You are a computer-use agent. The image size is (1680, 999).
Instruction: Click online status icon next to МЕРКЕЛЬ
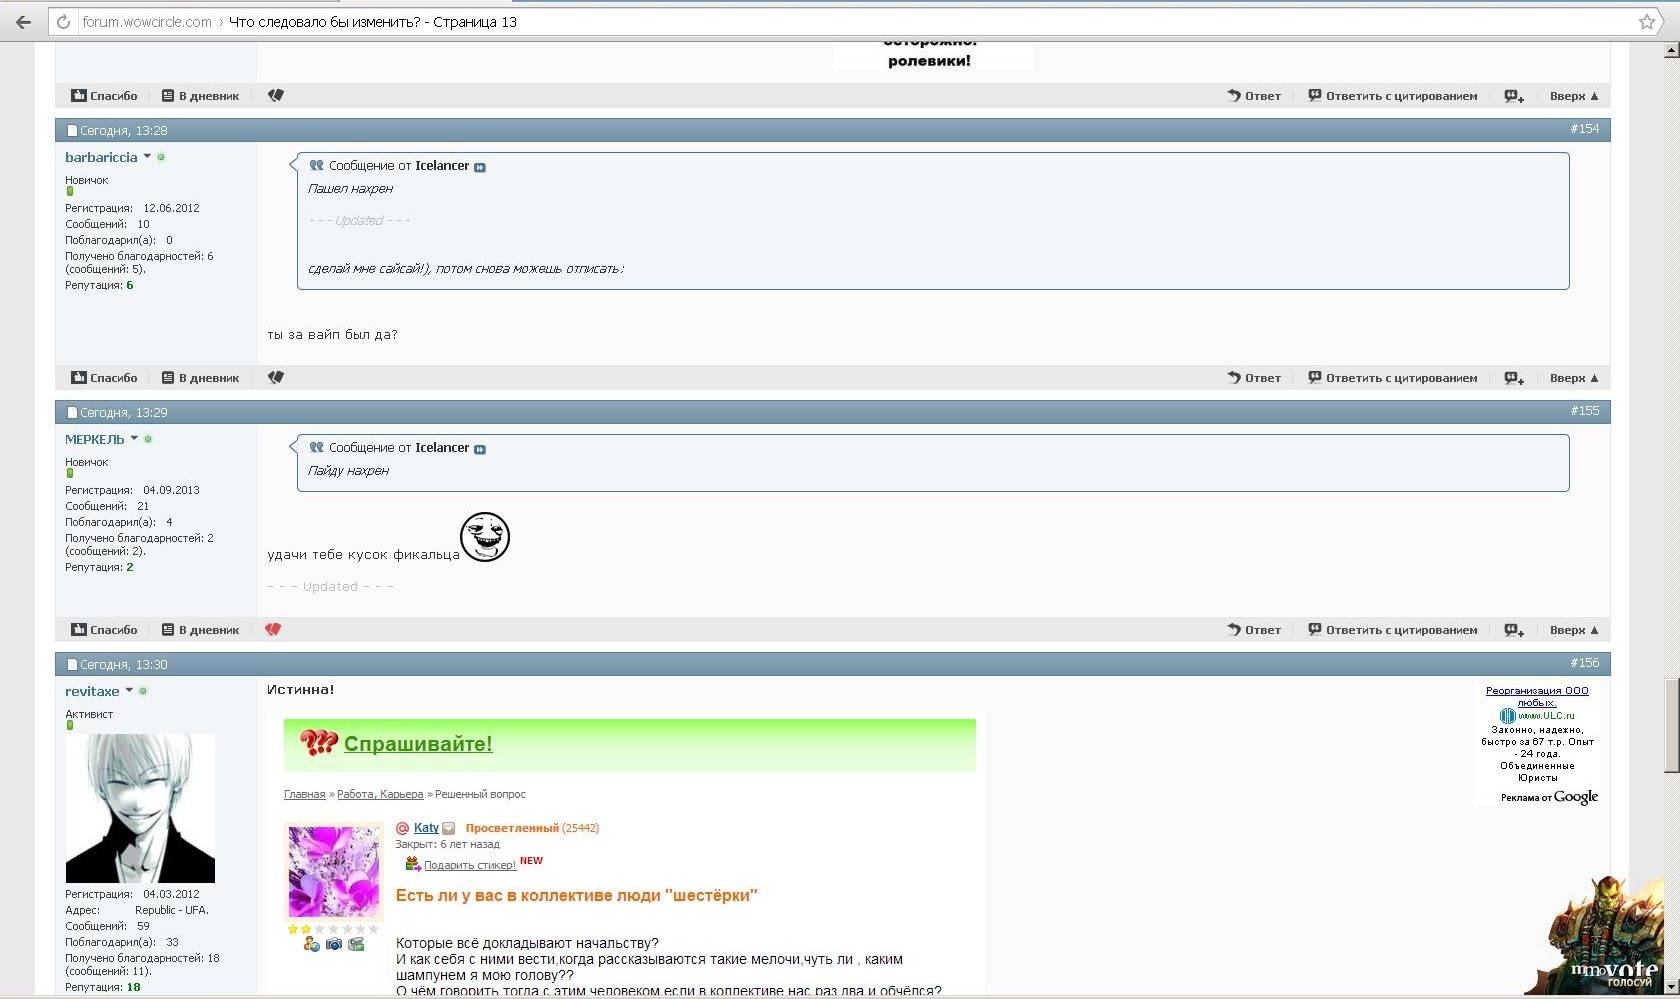148,439
